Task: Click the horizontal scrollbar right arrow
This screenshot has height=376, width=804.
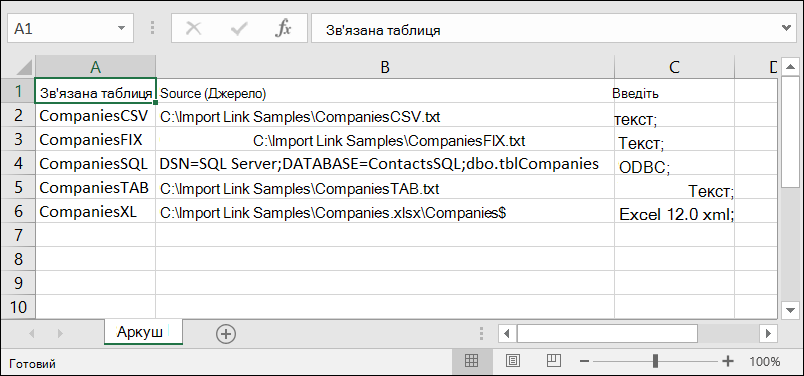Action: [768, 333]
